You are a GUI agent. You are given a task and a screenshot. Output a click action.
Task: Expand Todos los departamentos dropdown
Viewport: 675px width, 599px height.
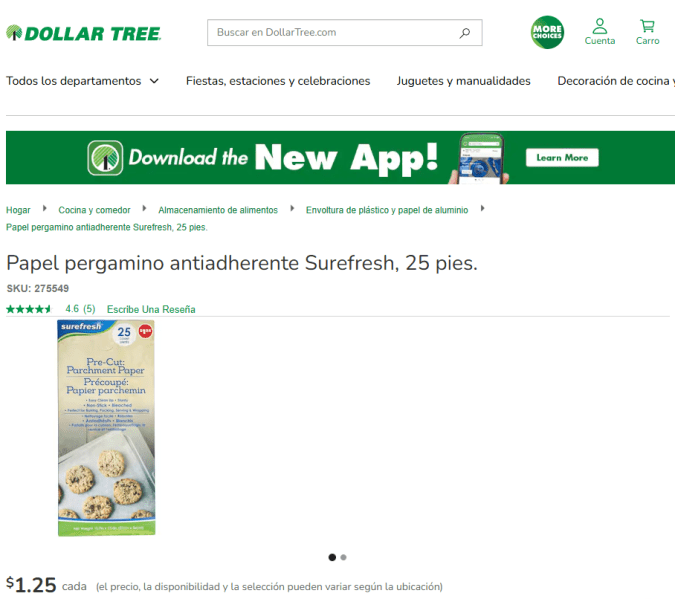82,81
